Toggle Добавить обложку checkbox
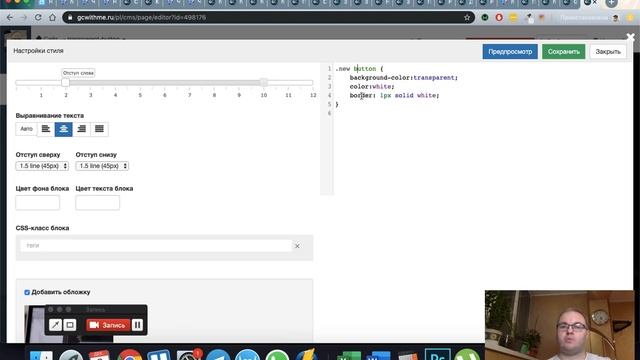 click(27, 292)
